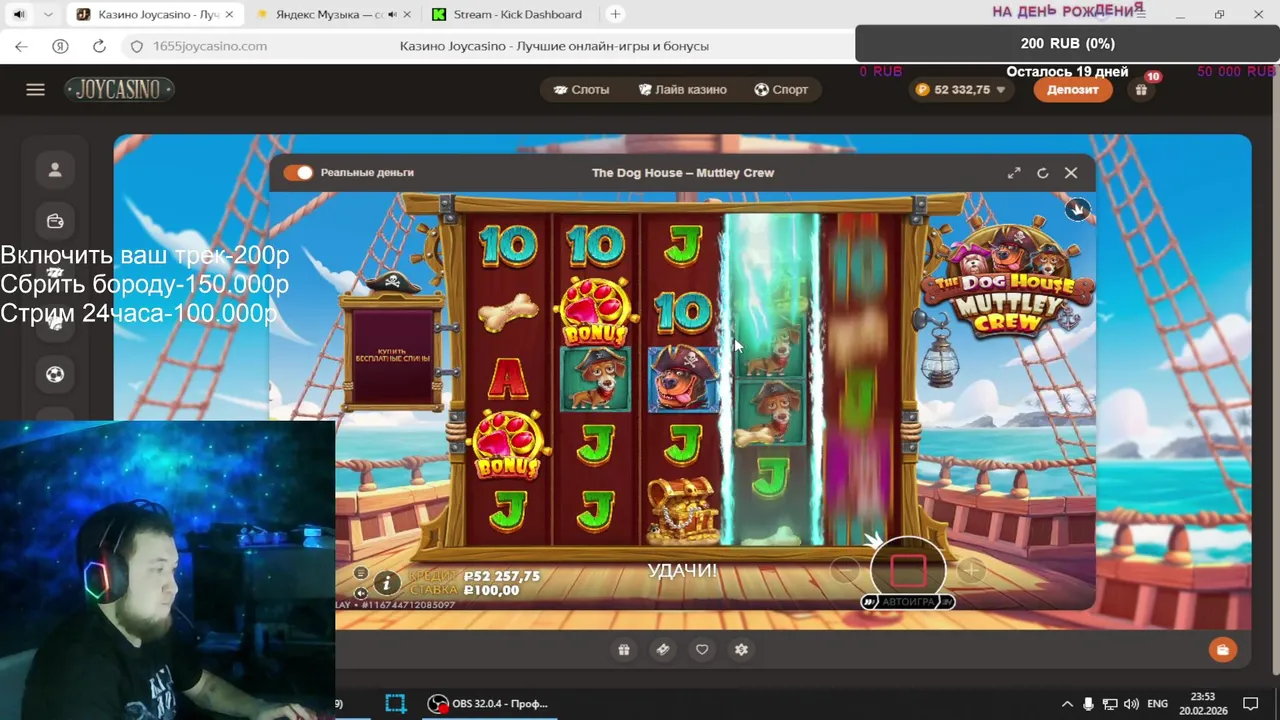The height and width of the screenshot is (720, 1280).
Task: Click the round arrow badge above the game logo
Action: tap(1077, 209)
